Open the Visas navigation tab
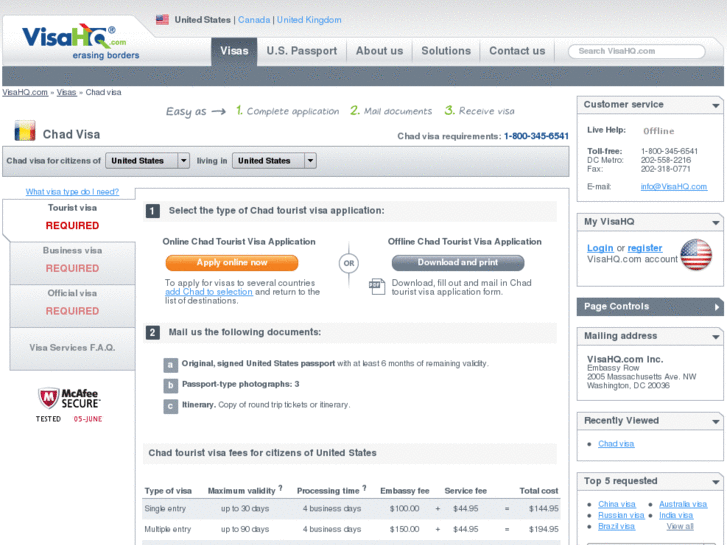The width and height of the screenshot is (727, 545). pyautogui.click(x=234, y=51)
